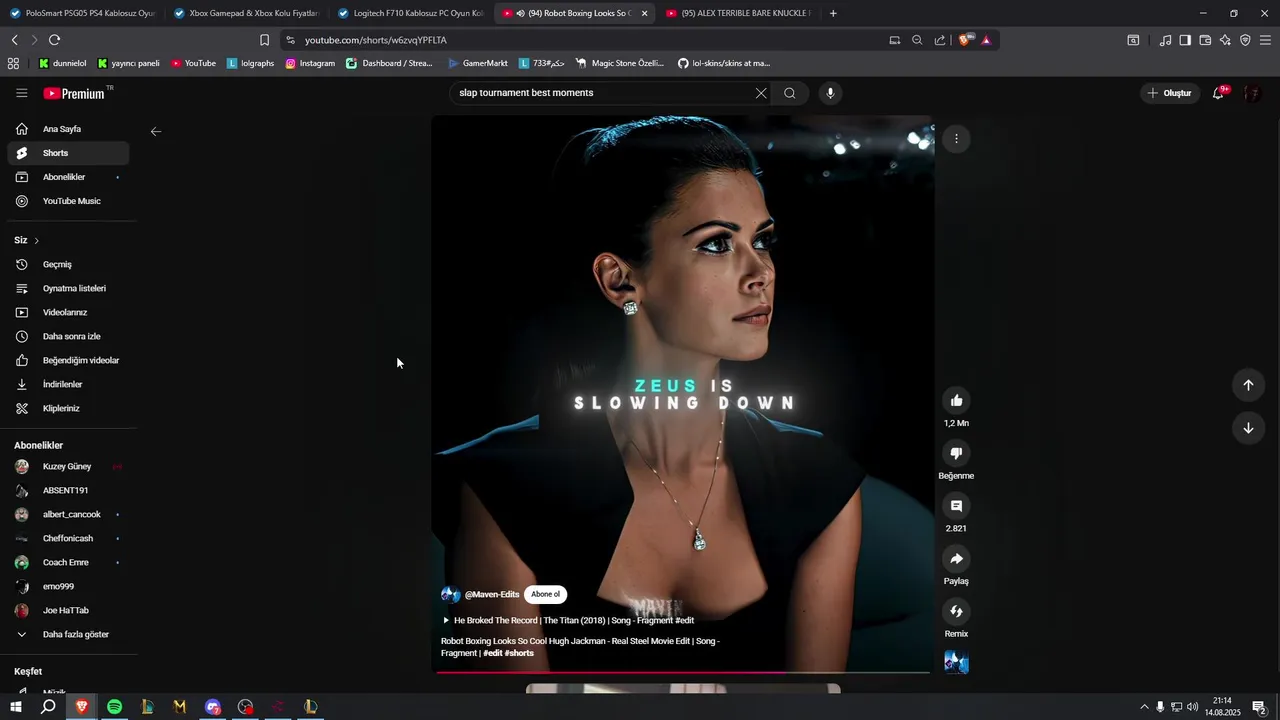Click Abone ol subscribe button
Screen dimensions: 1280x720
pos(546,594)
